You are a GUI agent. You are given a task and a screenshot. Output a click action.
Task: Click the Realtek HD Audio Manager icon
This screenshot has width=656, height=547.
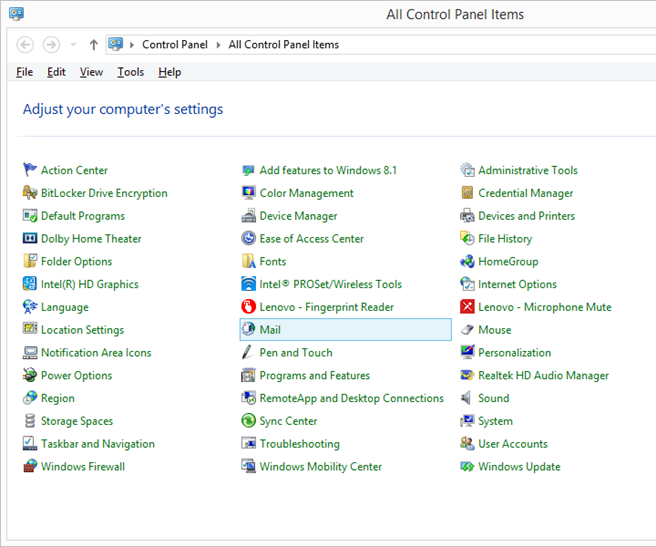(467, 376)
